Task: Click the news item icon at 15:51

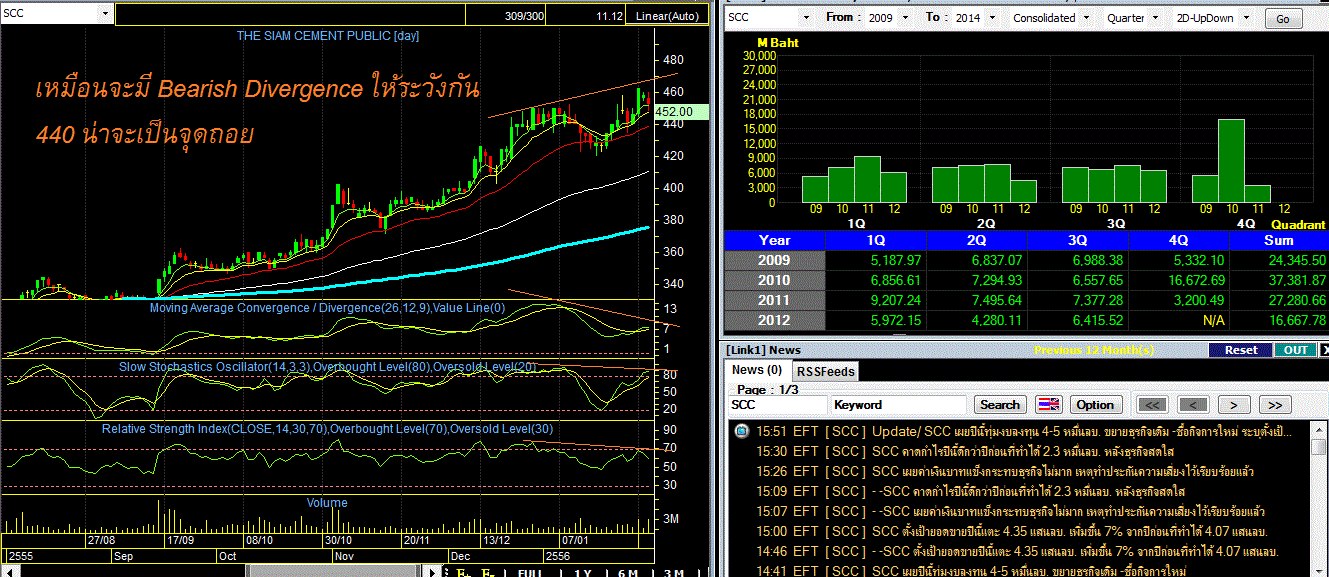Action: tap(741, 431)
